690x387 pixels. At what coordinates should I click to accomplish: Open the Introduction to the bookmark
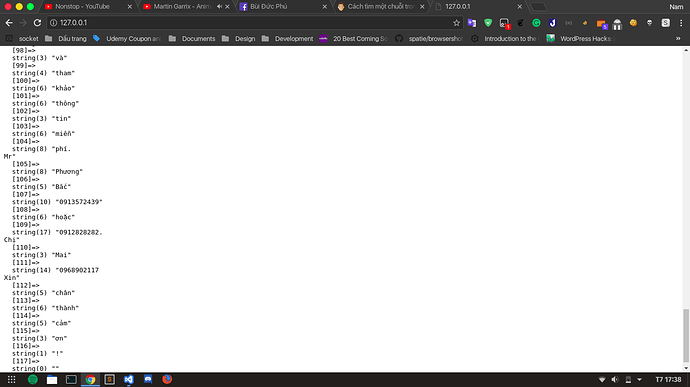coord(505,39)
